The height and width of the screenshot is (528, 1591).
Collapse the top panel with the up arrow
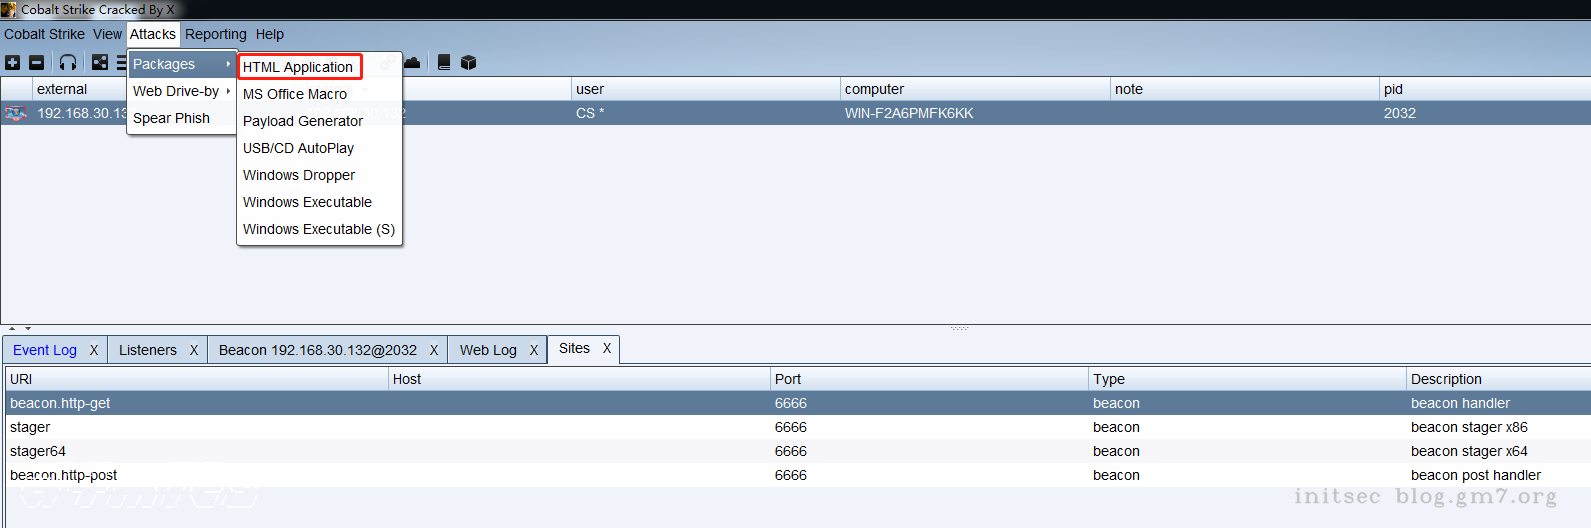(x=12, y=328)
